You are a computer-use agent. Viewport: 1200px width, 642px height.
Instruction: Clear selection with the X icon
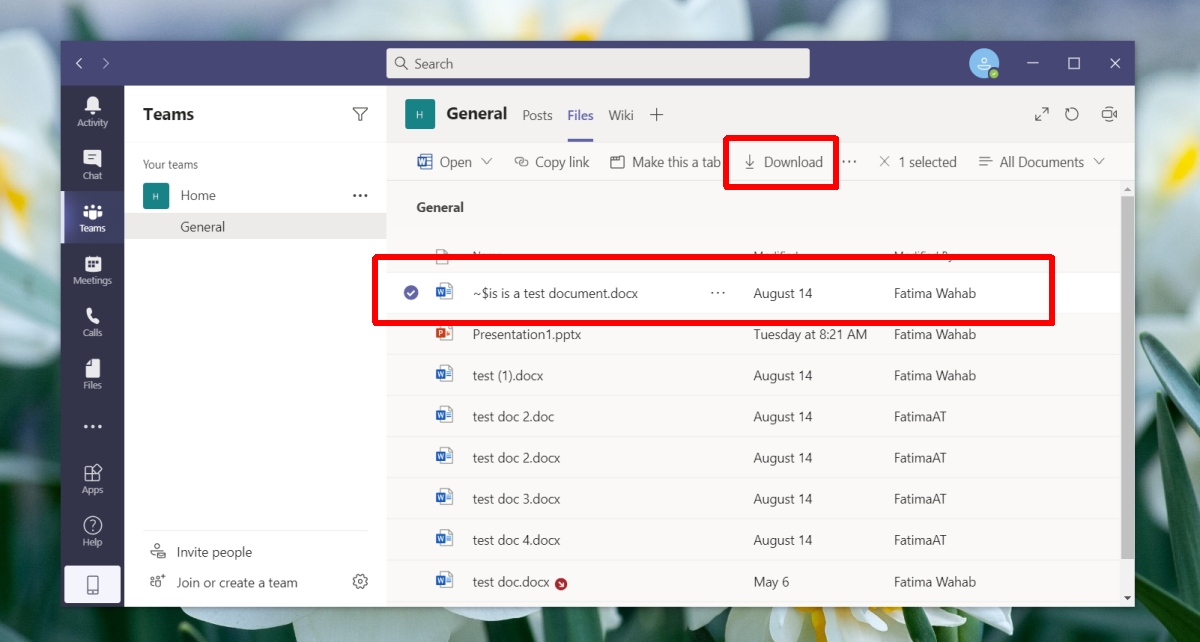point(884,161)
